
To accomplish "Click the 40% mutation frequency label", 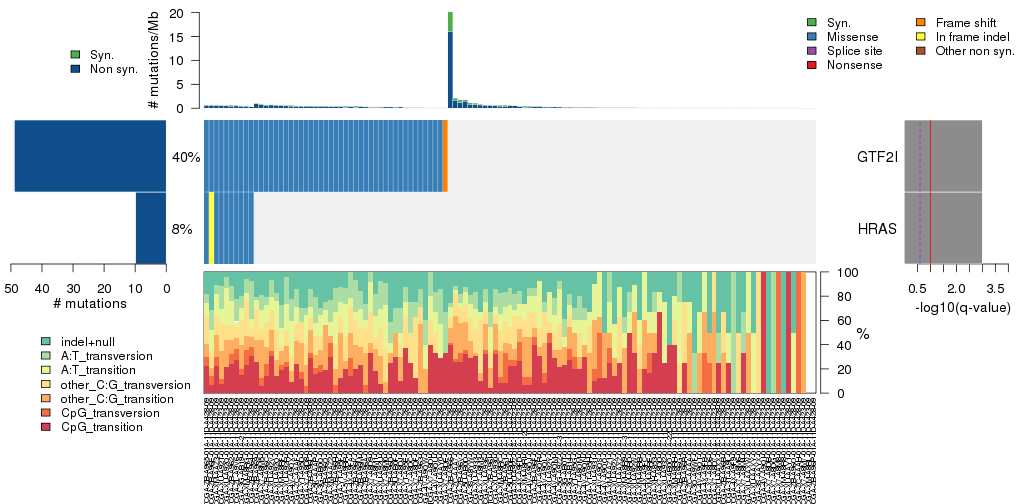I will [x=186, y=157].
